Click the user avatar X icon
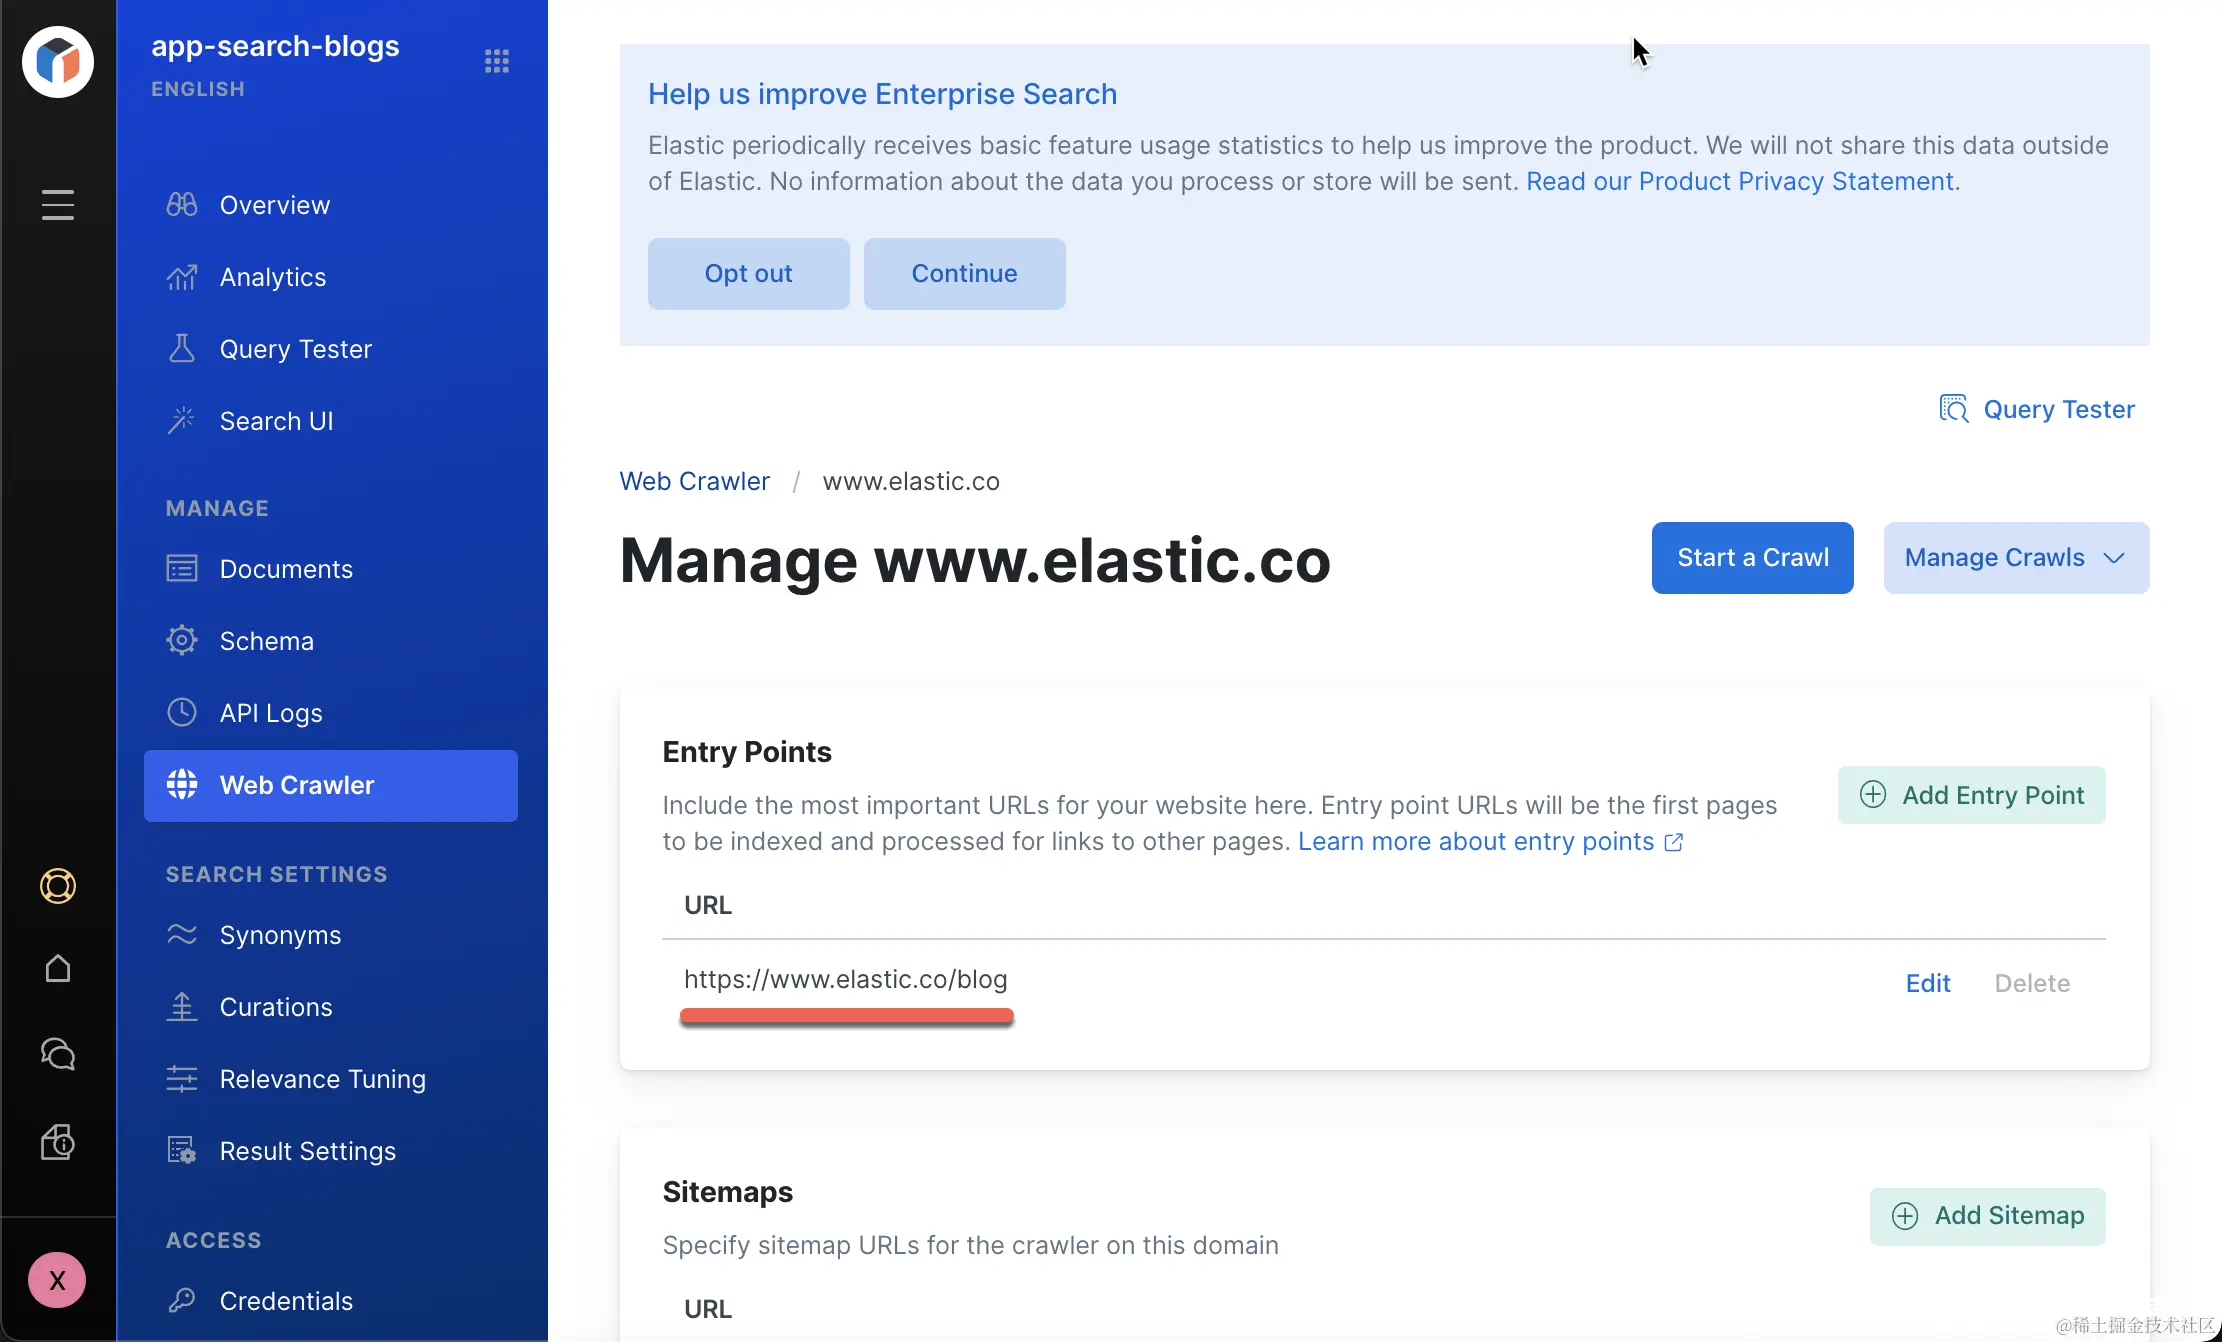The height and width of the screenshot is (1342, 2222). click(x=57, y=1280)
